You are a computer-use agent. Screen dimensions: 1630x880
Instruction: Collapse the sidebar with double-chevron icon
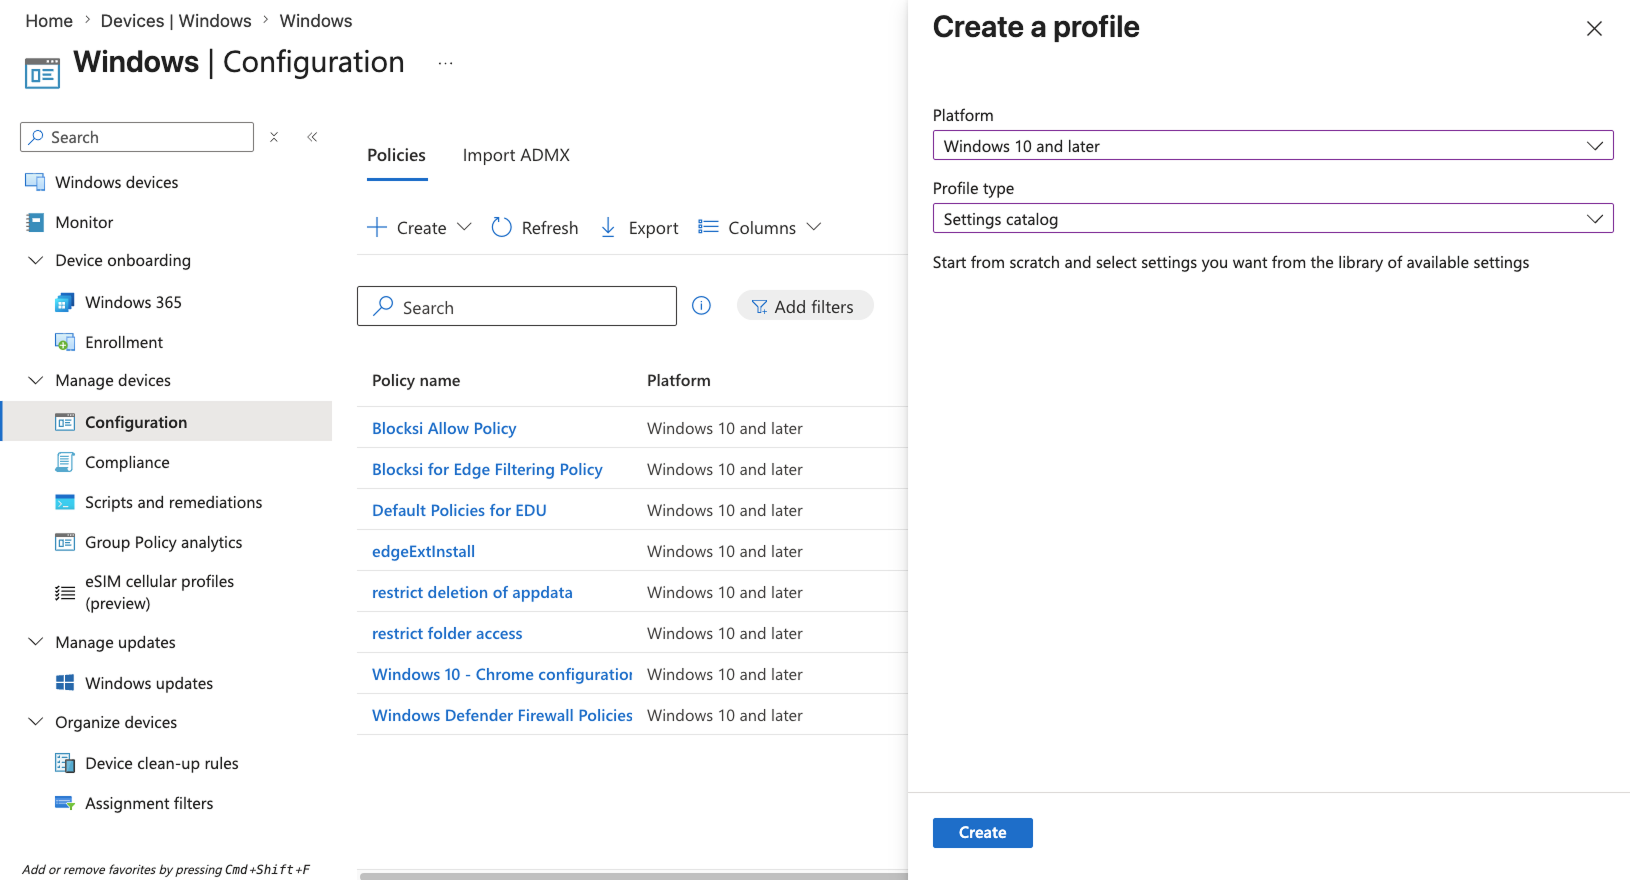tap(312, 137)
